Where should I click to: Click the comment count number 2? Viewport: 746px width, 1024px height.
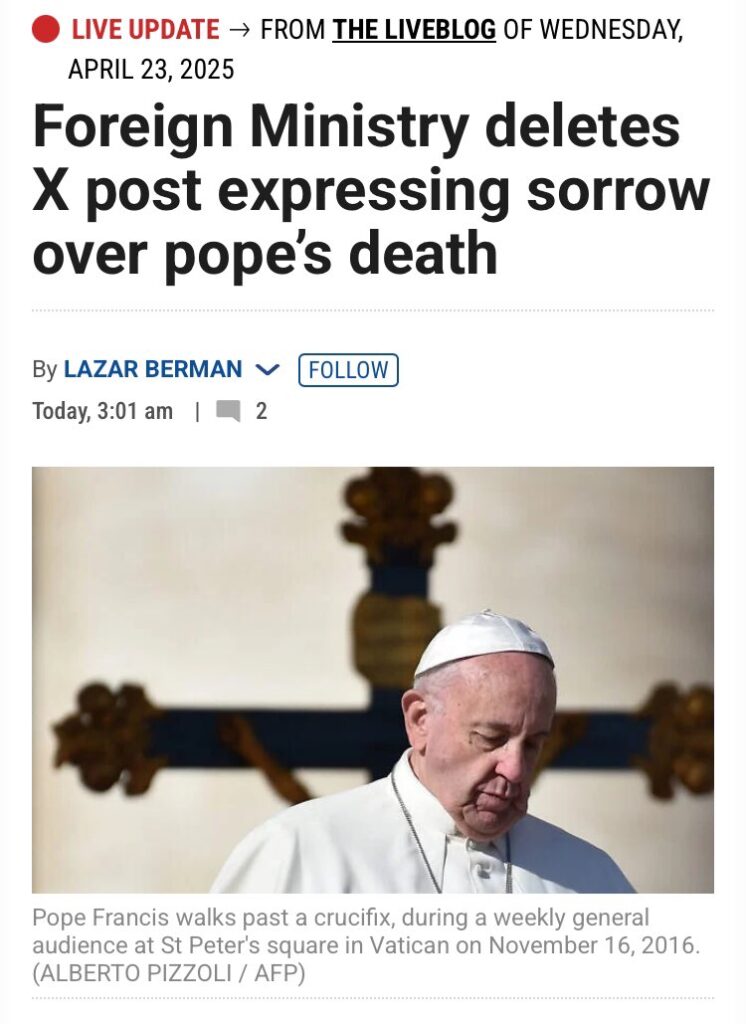261,411
